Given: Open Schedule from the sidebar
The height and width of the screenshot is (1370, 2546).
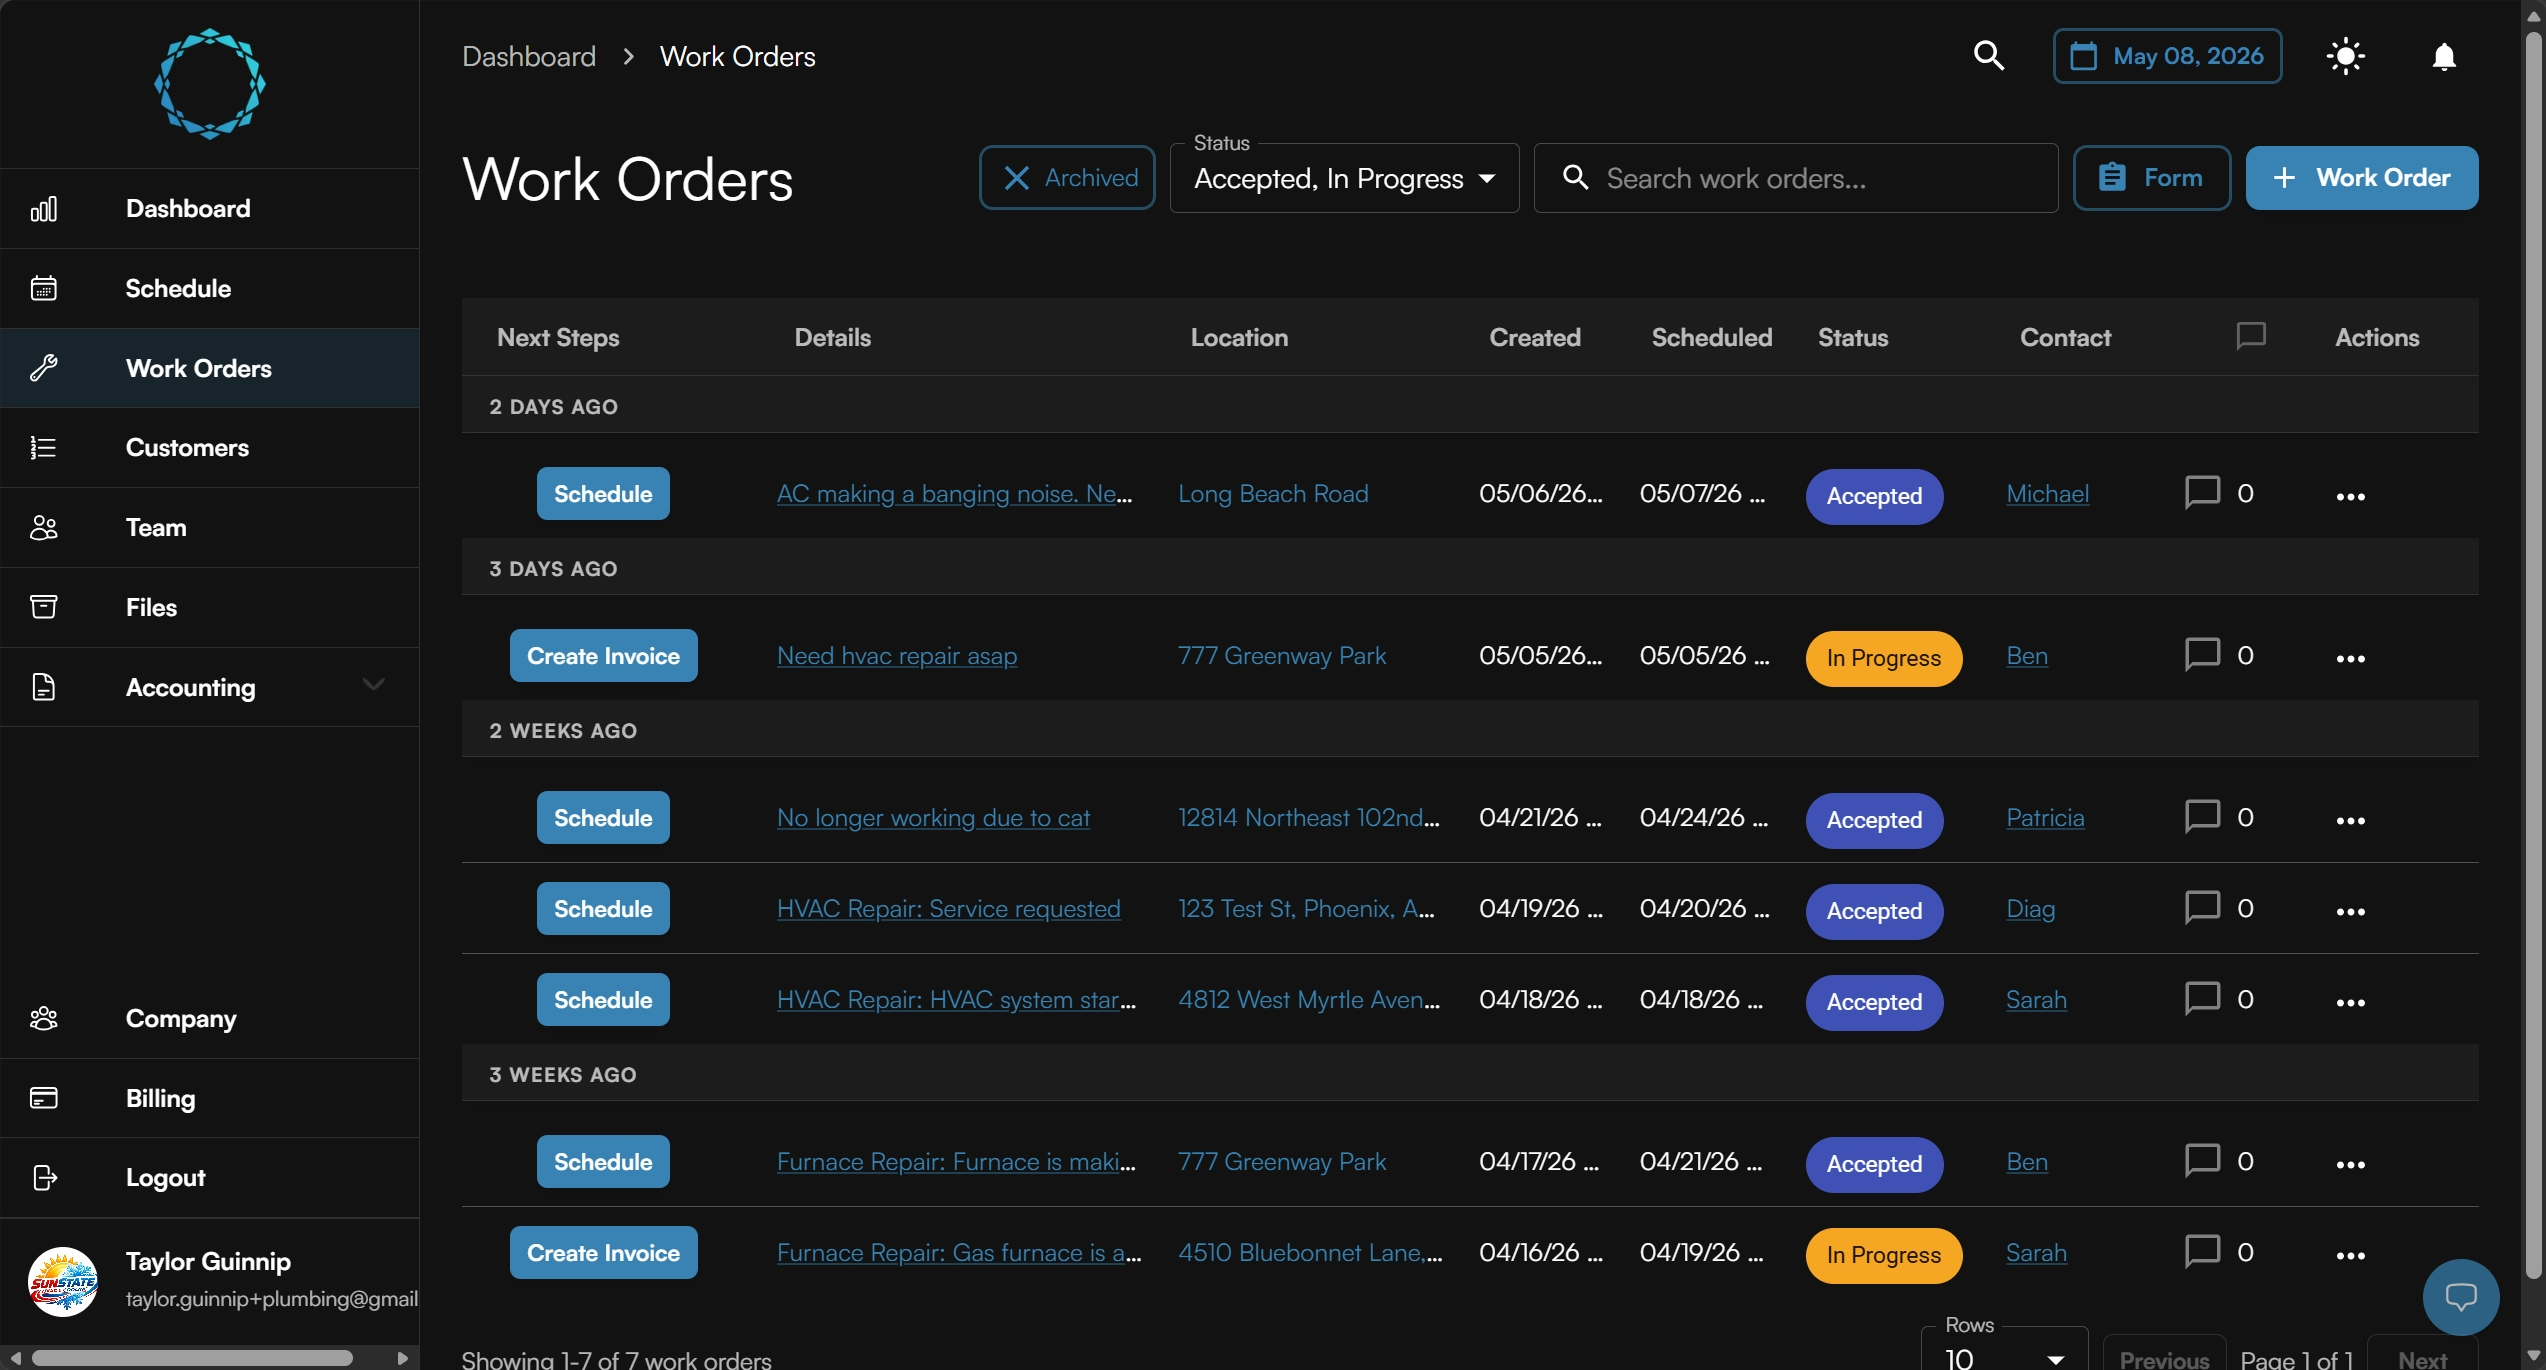Looking at the screenshot, I should click(x=210, y=289).
